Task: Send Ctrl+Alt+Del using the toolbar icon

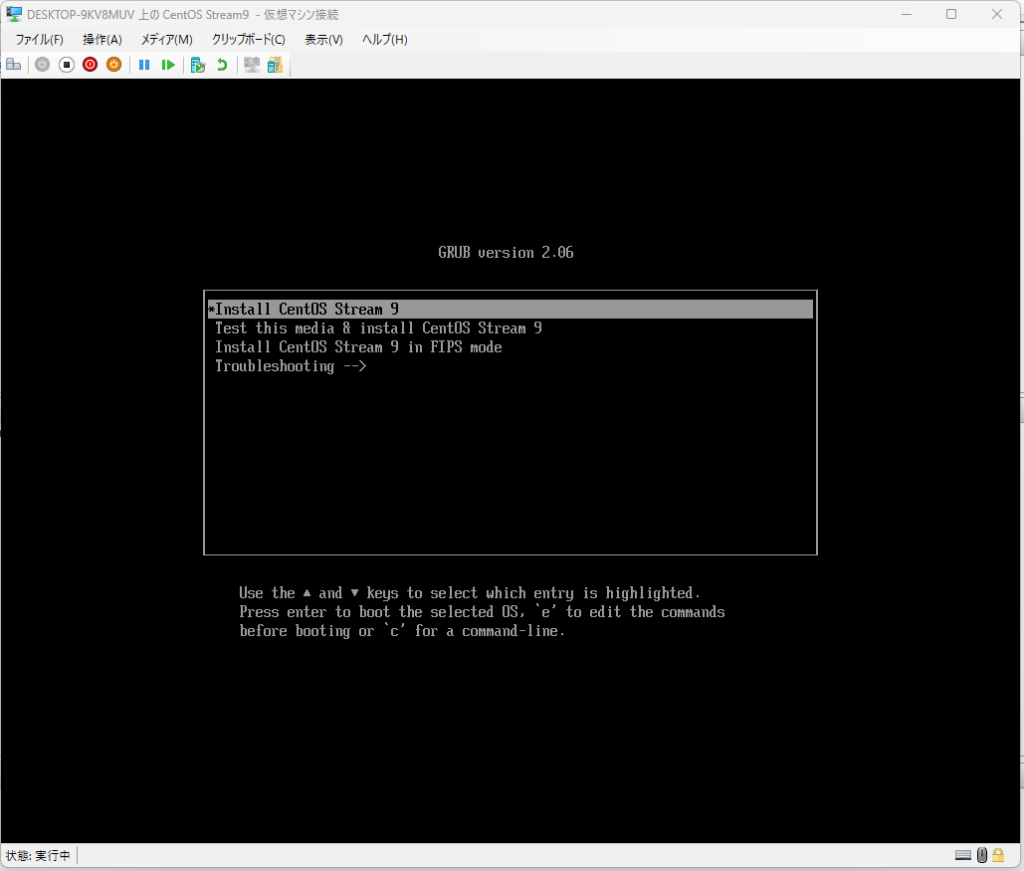Action: pyautogui.click(x=13, y=64)
